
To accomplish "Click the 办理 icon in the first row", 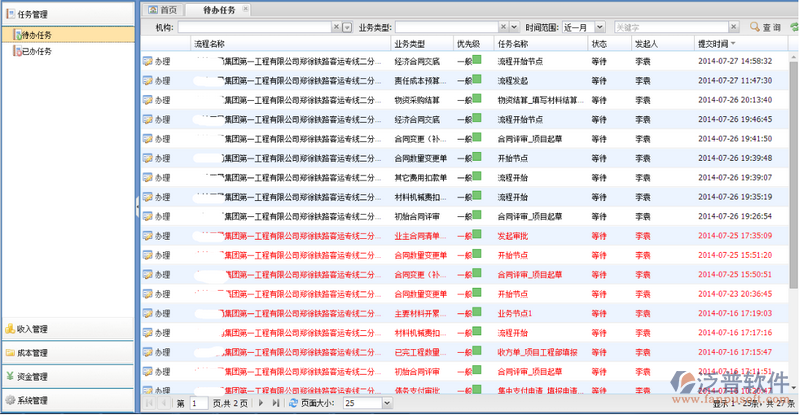I will [x=148, y=62].
